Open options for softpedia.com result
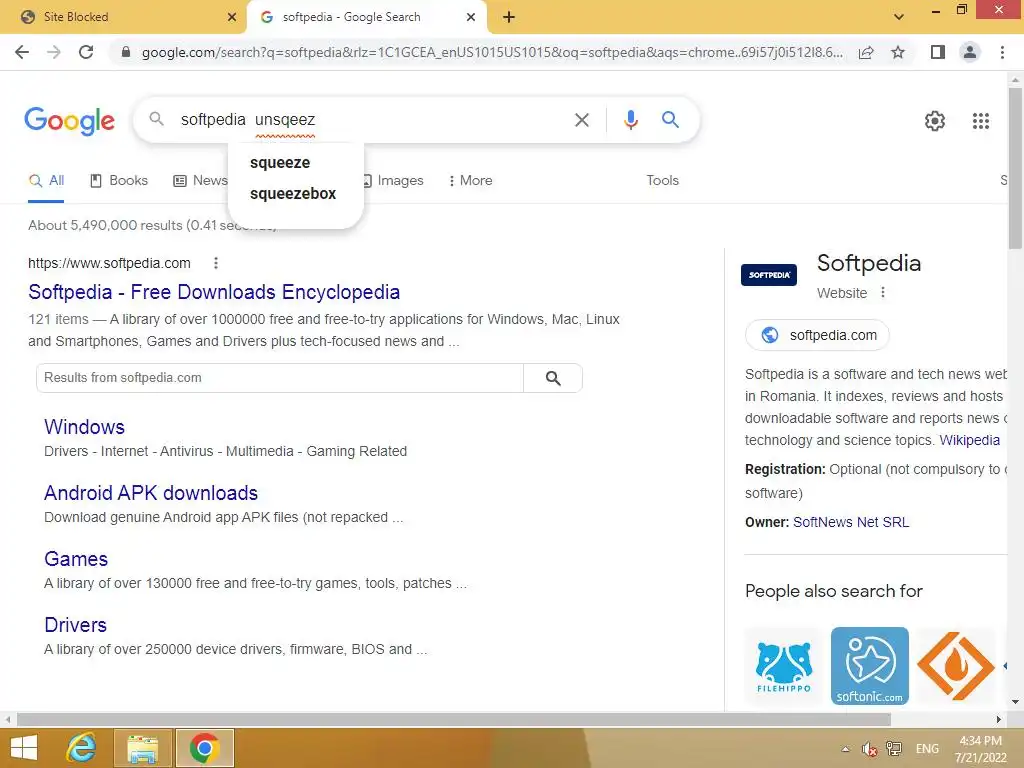Screen dimensions: 1024x768 [216, 263]
